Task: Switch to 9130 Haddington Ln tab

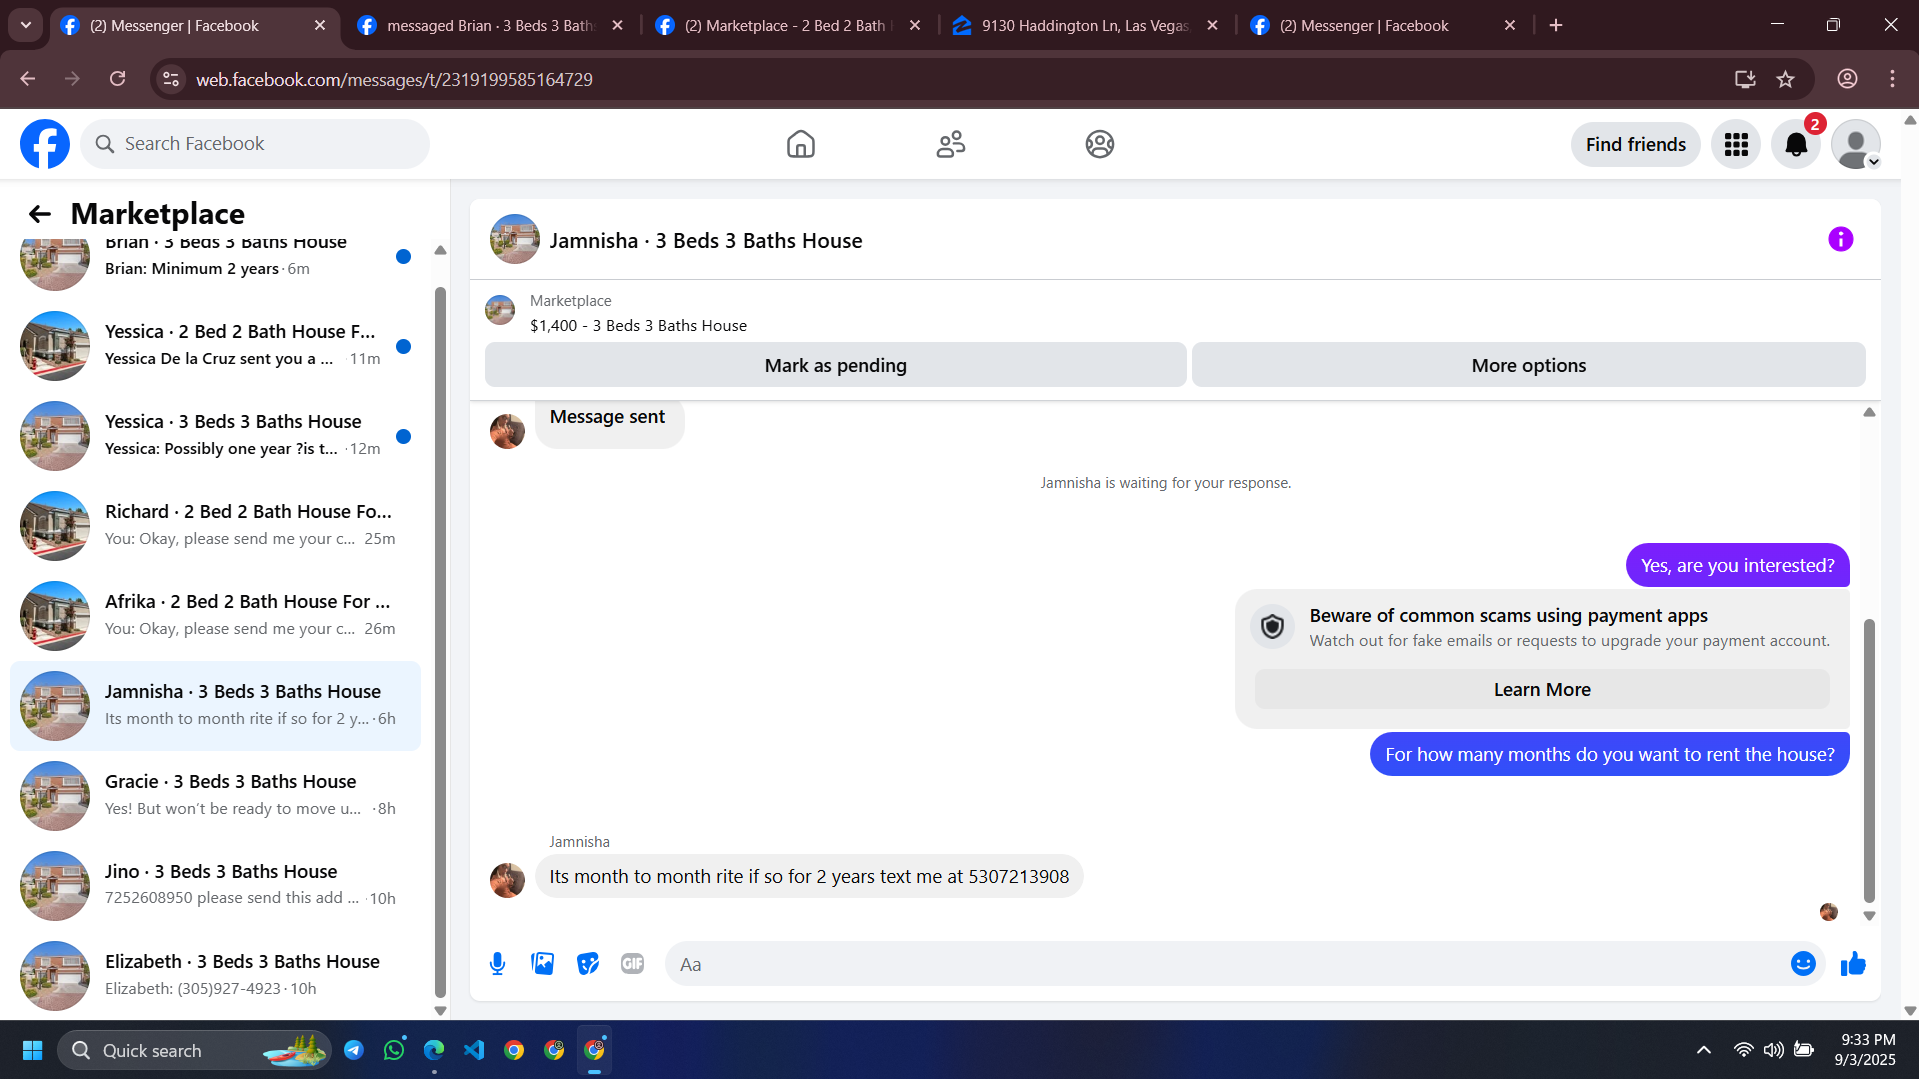Action: point(1085,26)
